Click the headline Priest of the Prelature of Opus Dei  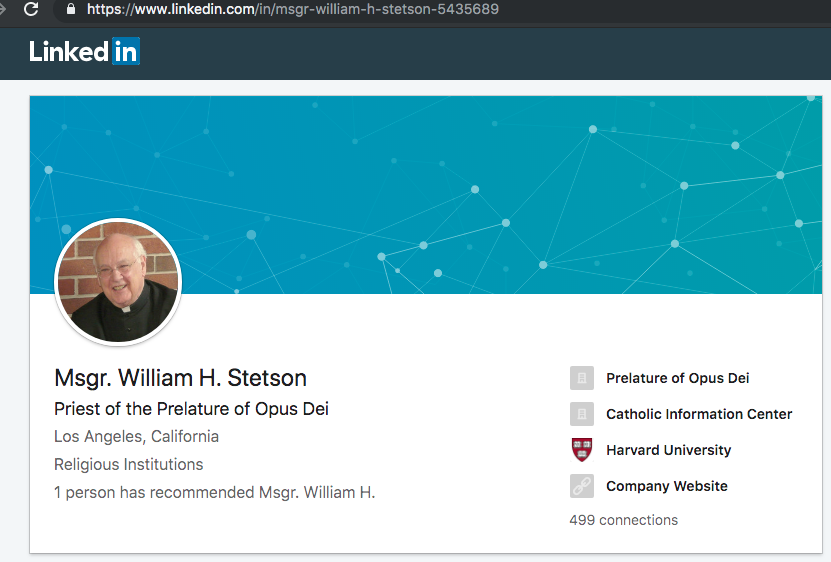tap(191, 409)
